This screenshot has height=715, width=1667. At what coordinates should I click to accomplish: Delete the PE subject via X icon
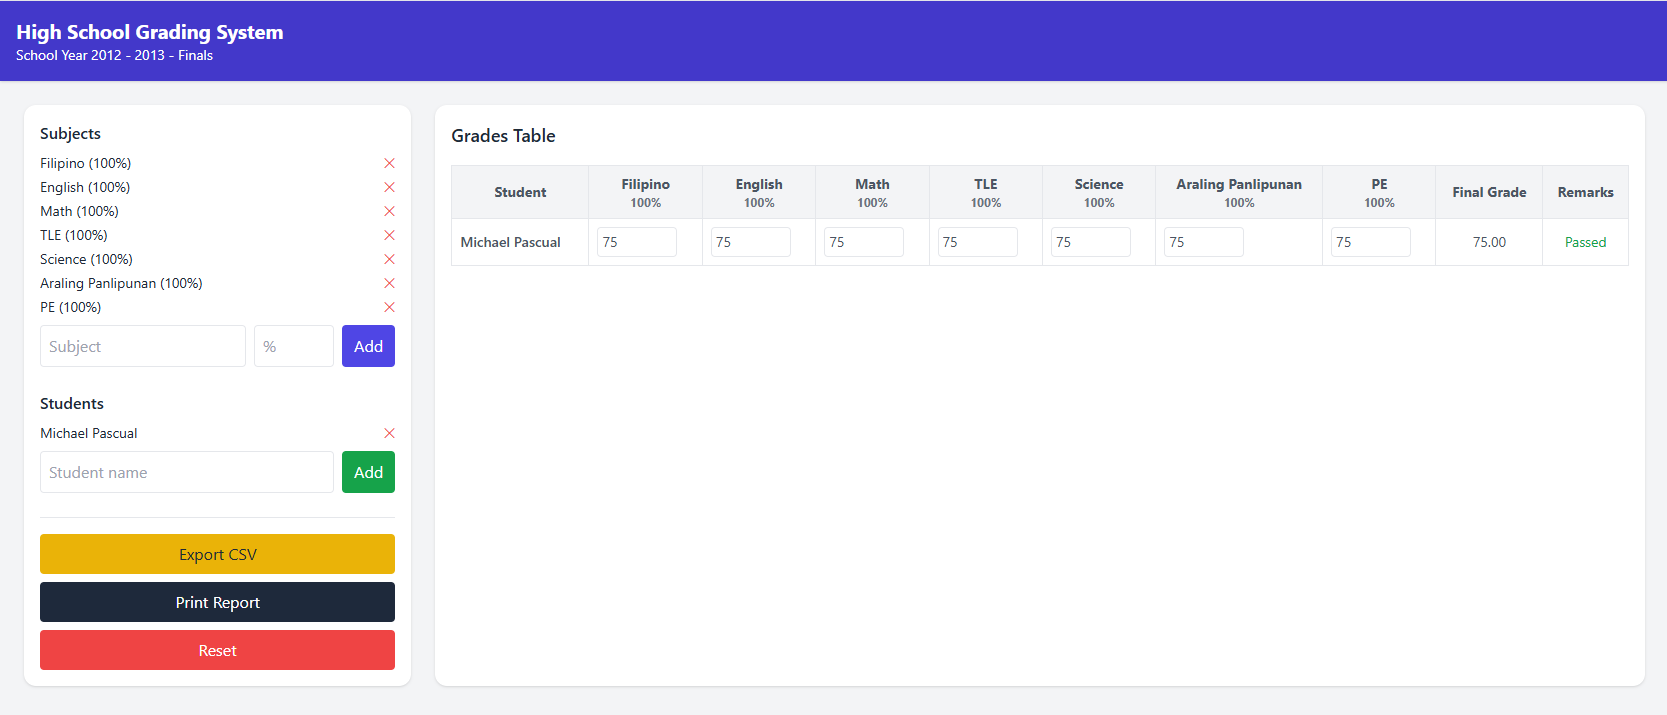pyautogui.click(x=389, y=307)
